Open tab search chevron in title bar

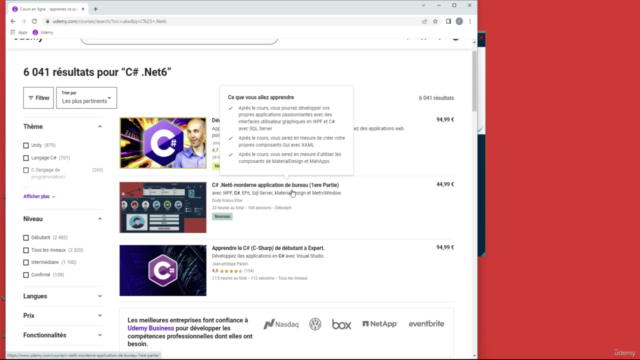pyautogui.click(x=423, y=5)
